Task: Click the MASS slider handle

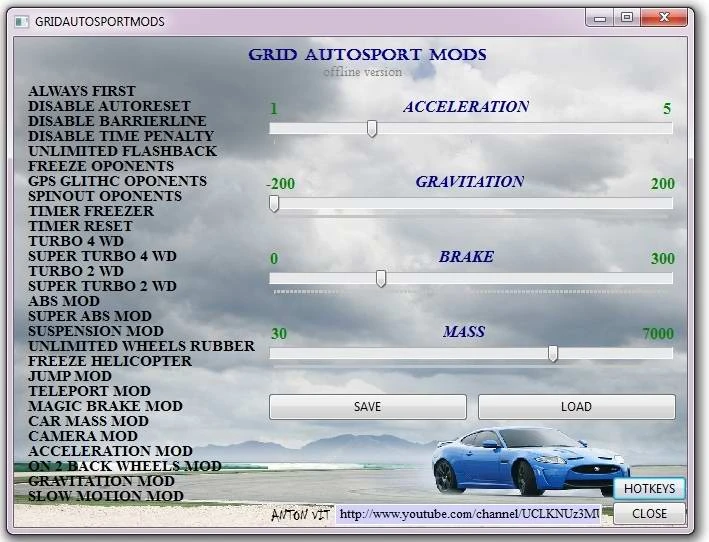Action: coord(553,353)
